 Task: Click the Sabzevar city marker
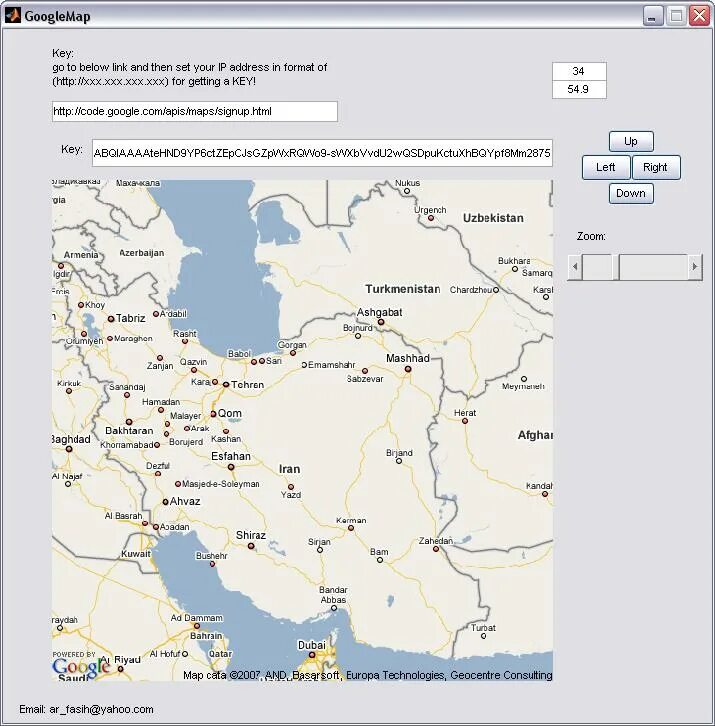pyautogui.click(x=365, y=371)
